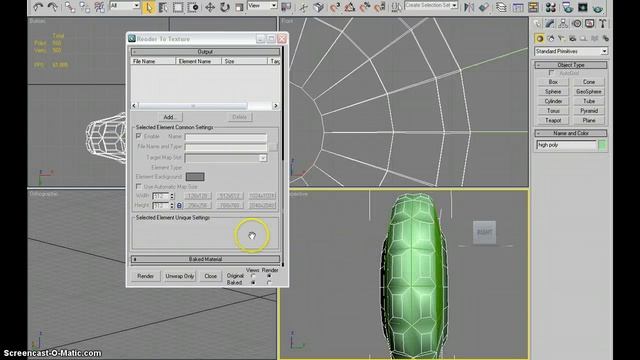640x360 pixels.
Task: Activate the Select and Link tool
Action: tap(70, 7)
